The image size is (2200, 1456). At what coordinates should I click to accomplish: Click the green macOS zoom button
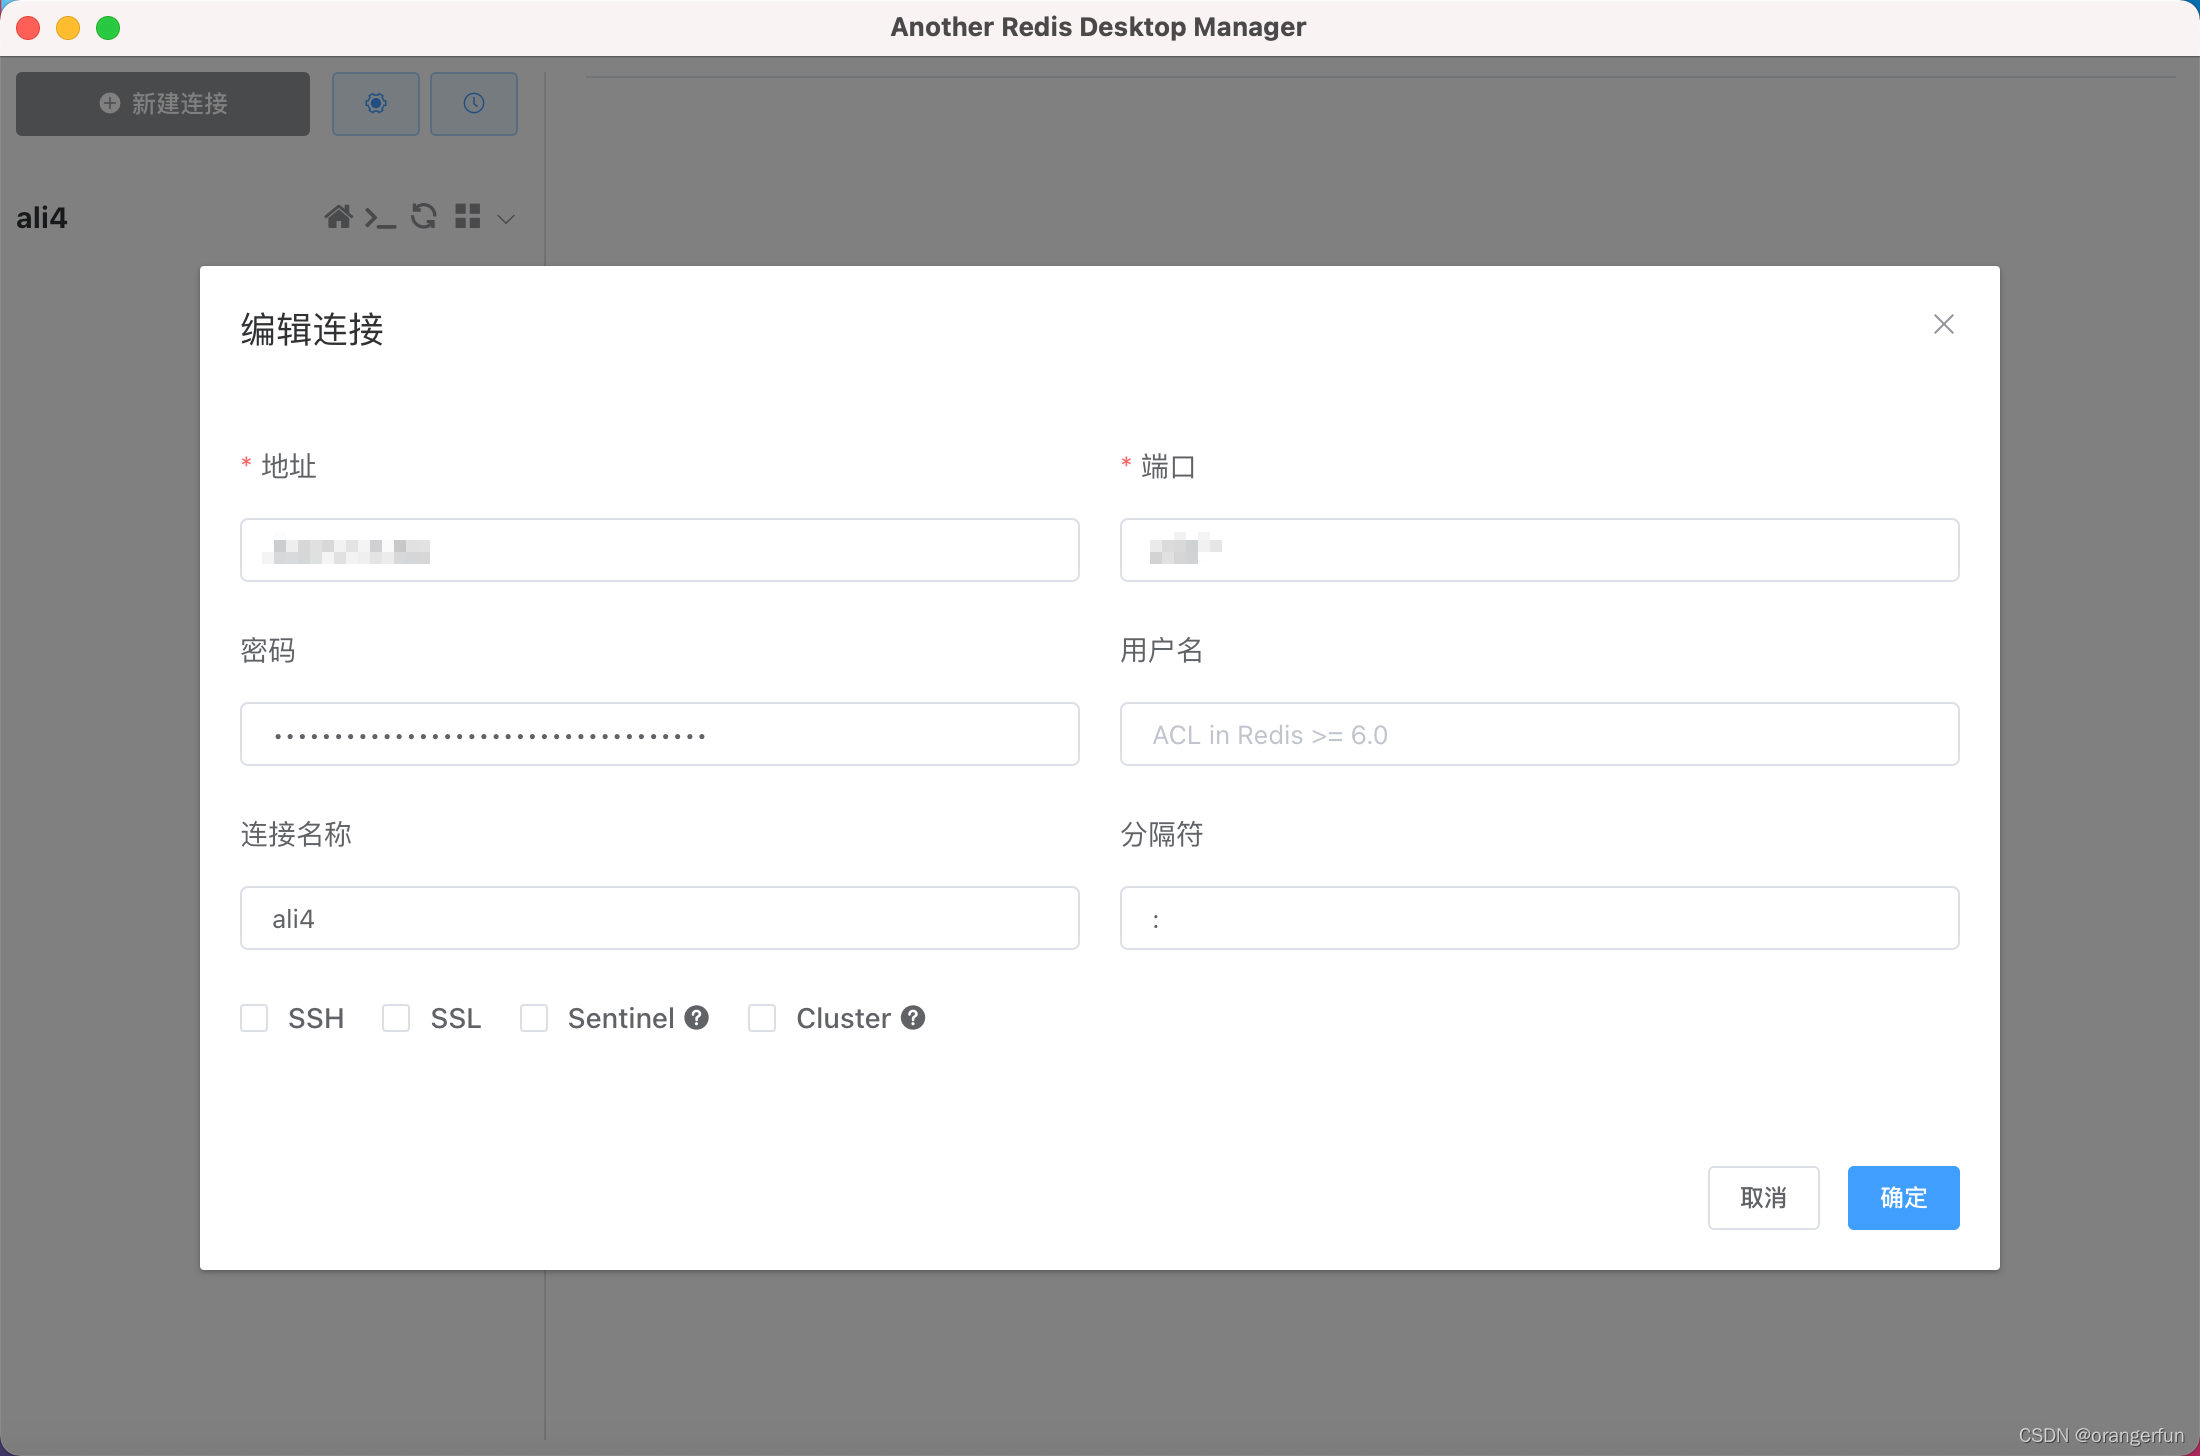coord(108,28)
